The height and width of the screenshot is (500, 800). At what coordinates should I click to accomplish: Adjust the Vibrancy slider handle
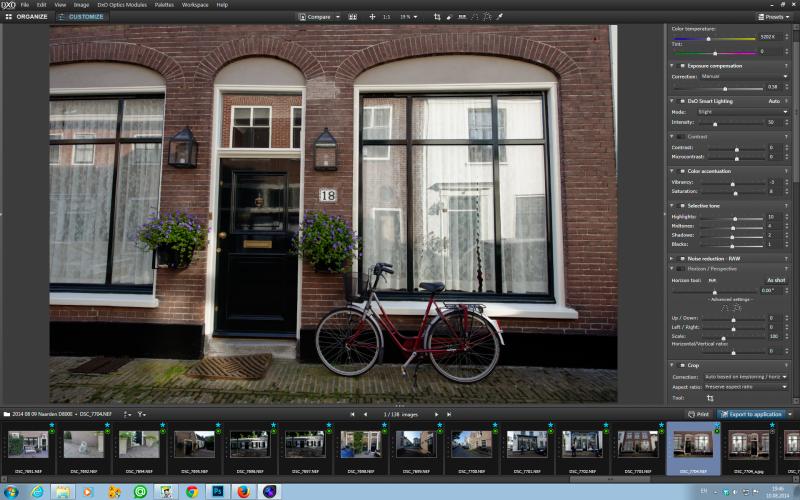click(733, 184)
